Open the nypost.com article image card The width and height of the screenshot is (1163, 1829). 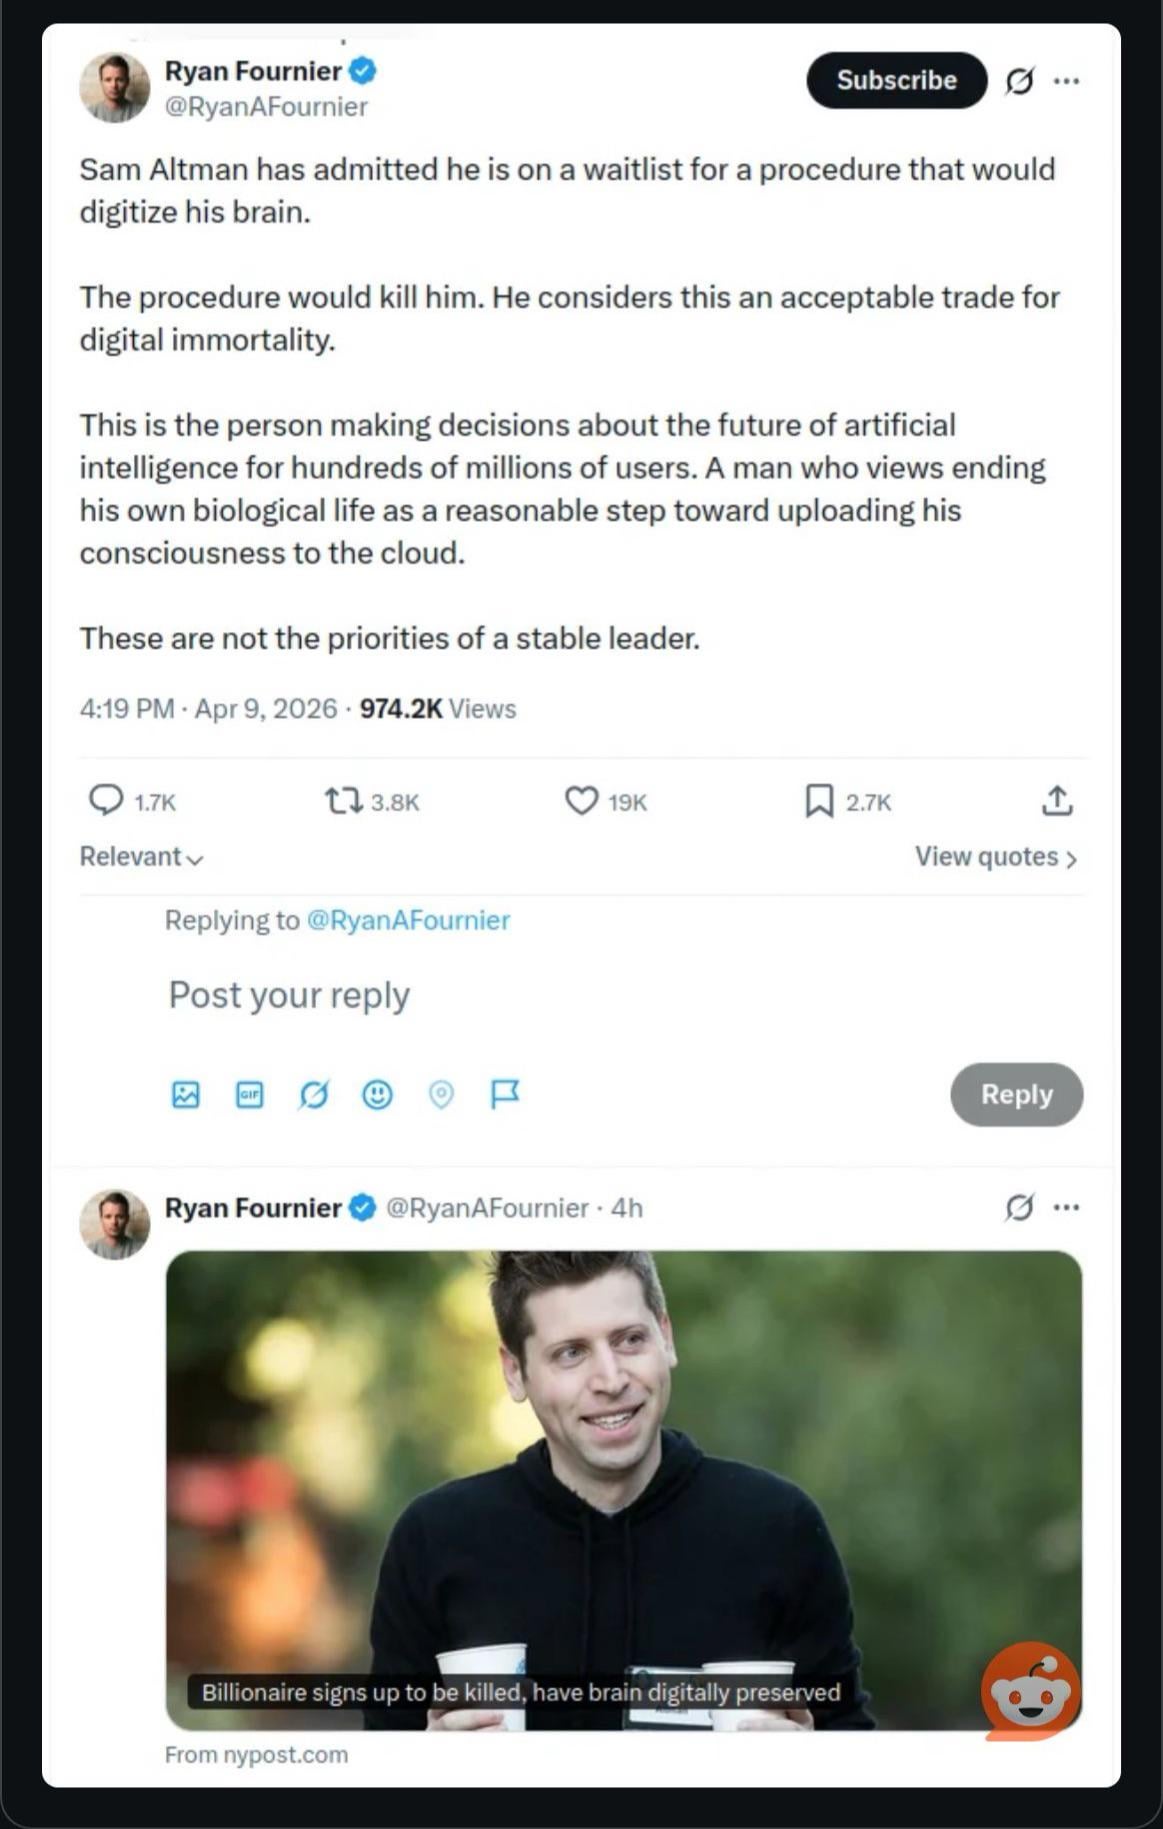623,1489
